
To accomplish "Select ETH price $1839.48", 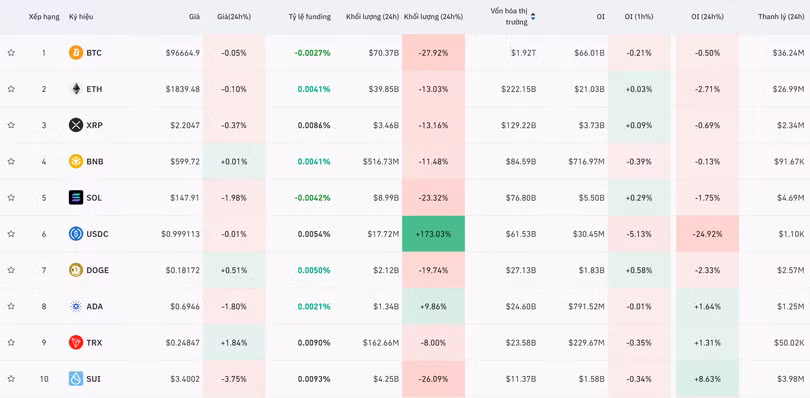I will [x=183, y=89].
